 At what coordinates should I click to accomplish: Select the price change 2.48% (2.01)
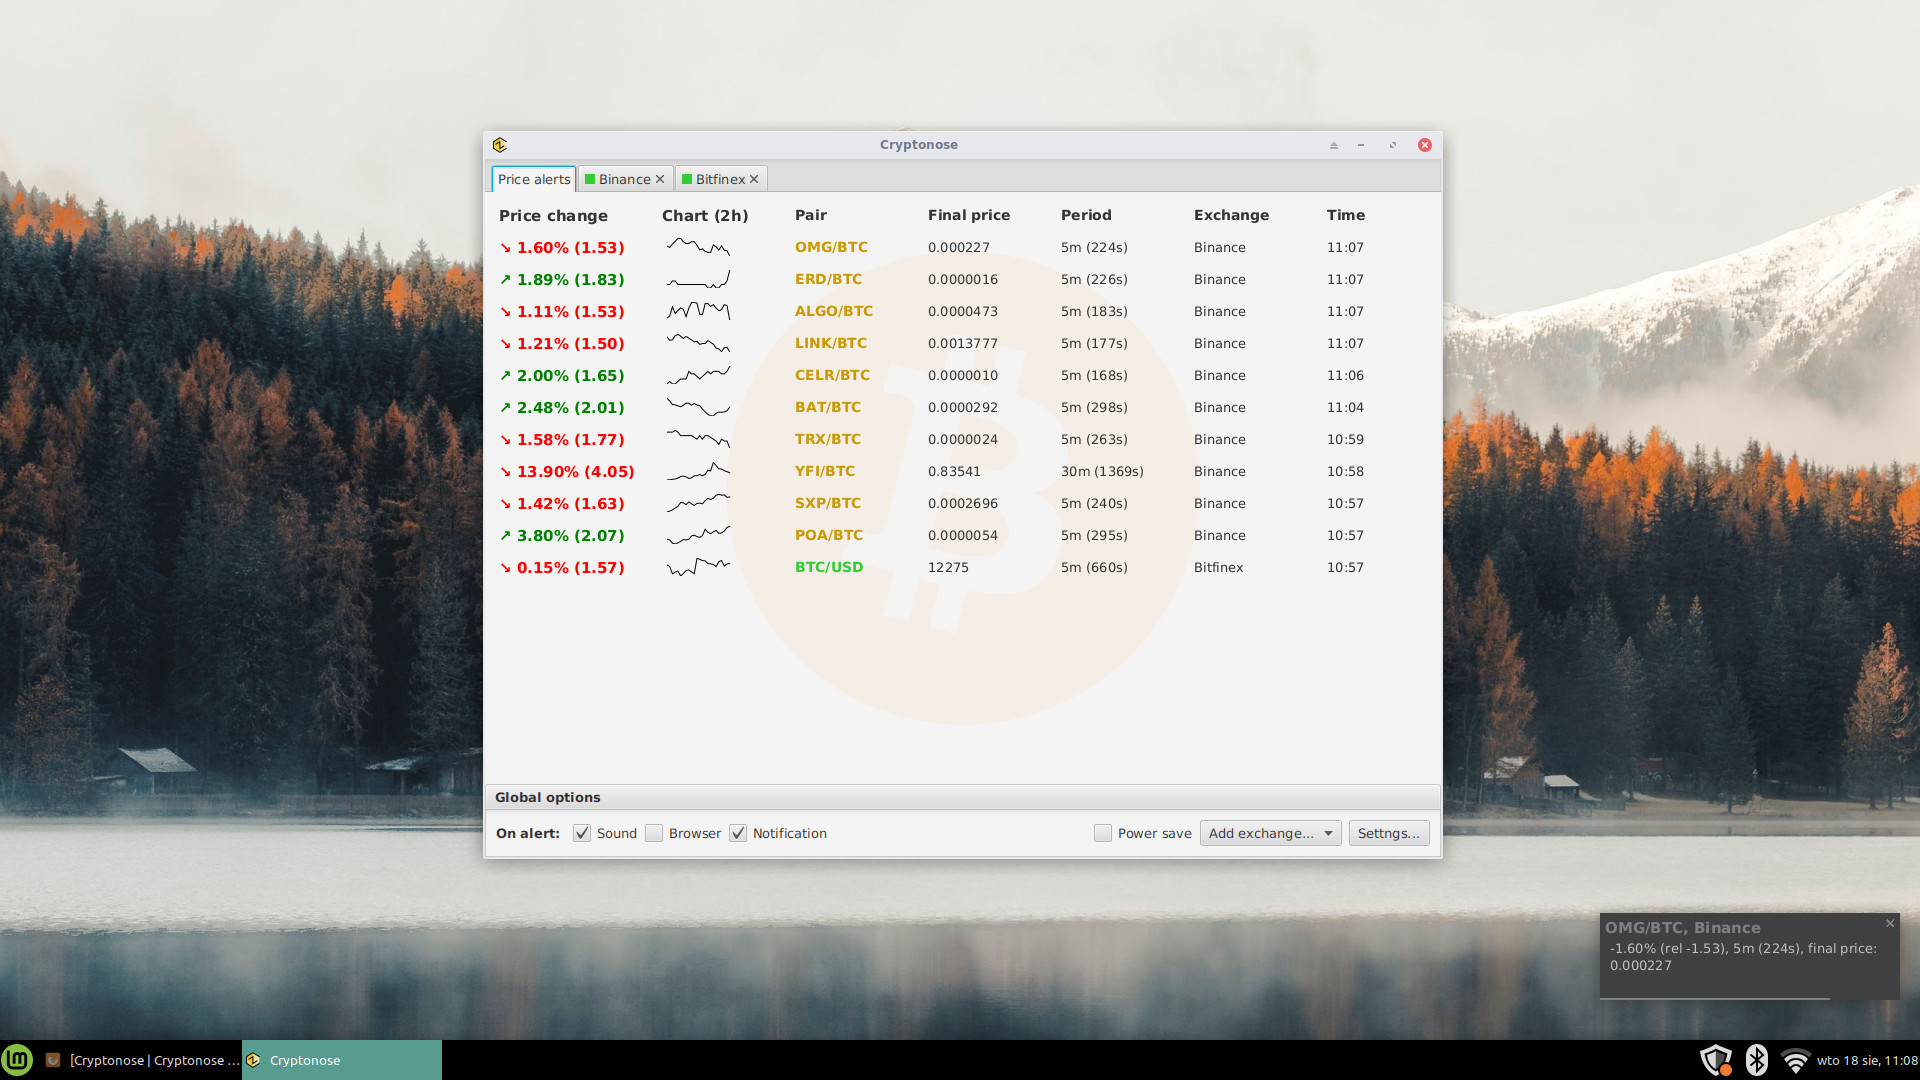(x=570, y=407)
